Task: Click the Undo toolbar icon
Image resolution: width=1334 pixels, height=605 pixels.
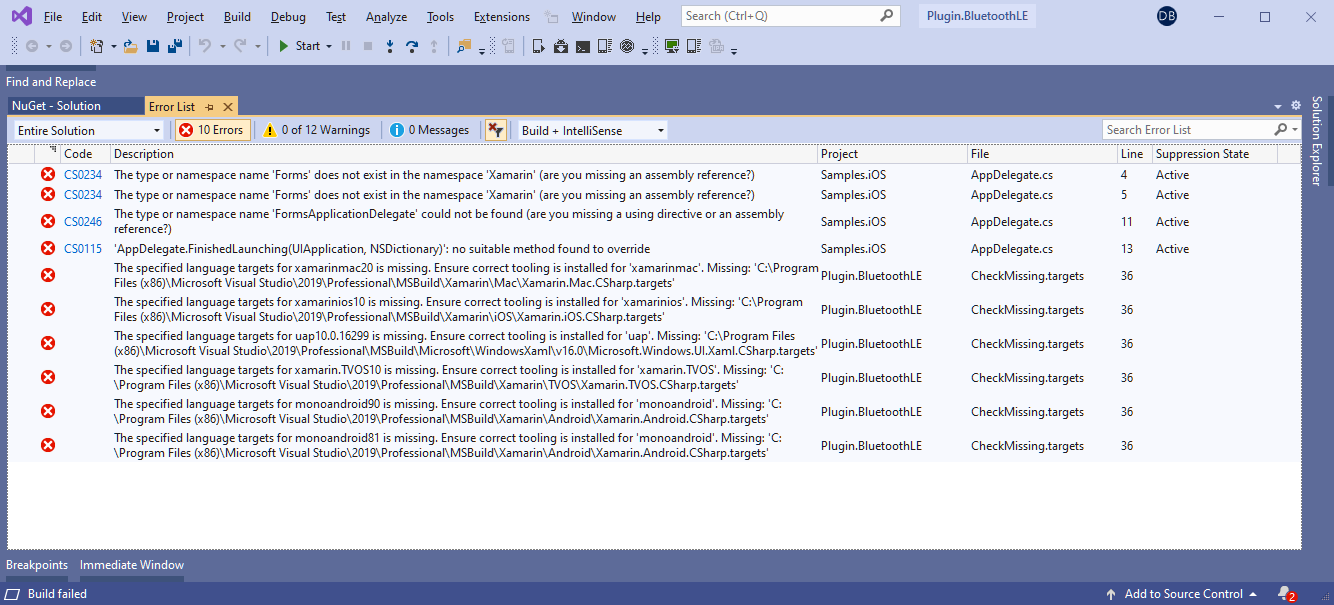Action: [x=204, y=46]
